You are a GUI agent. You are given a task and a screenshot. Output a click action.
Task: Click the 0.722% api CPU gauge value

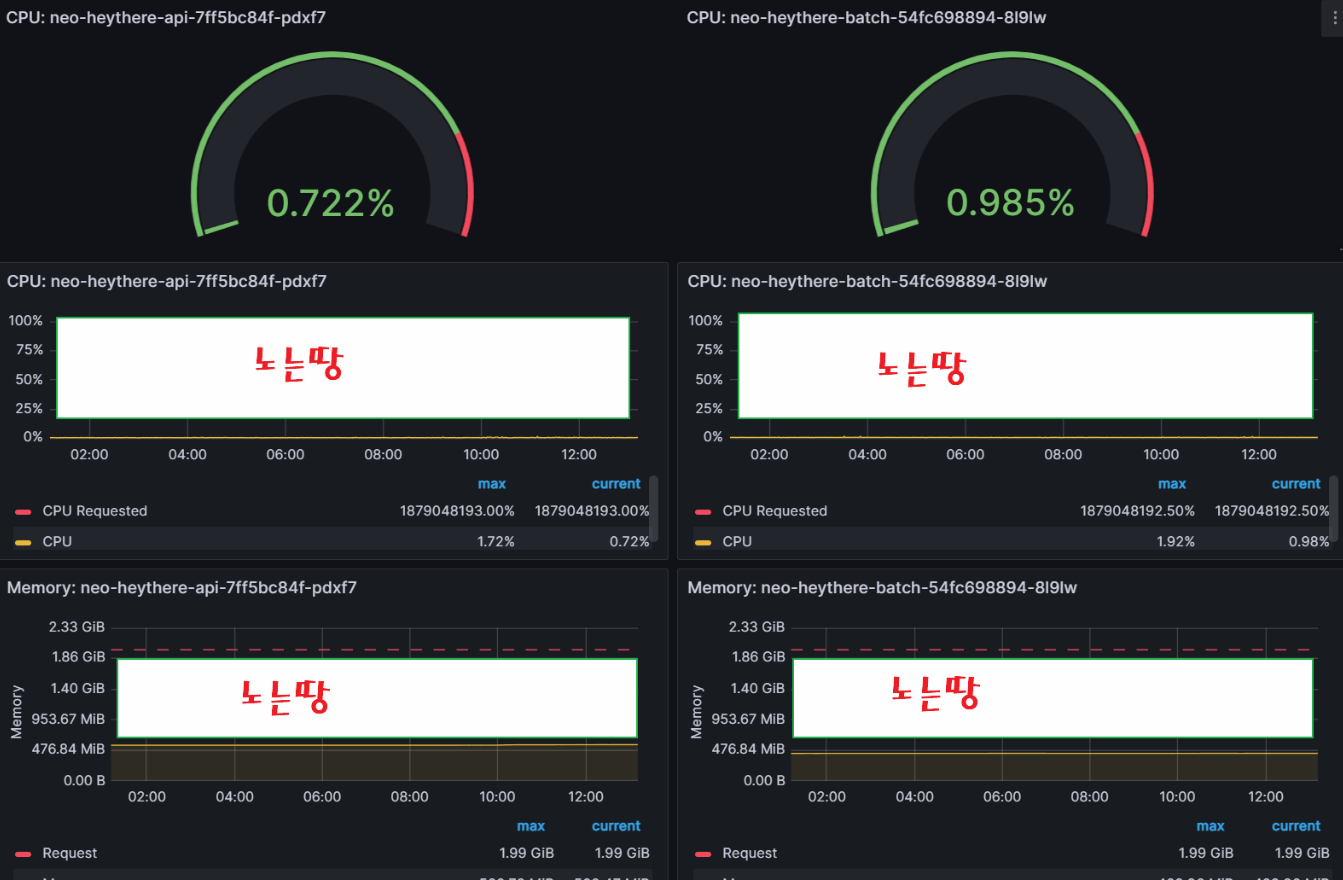tap(330, 203)
